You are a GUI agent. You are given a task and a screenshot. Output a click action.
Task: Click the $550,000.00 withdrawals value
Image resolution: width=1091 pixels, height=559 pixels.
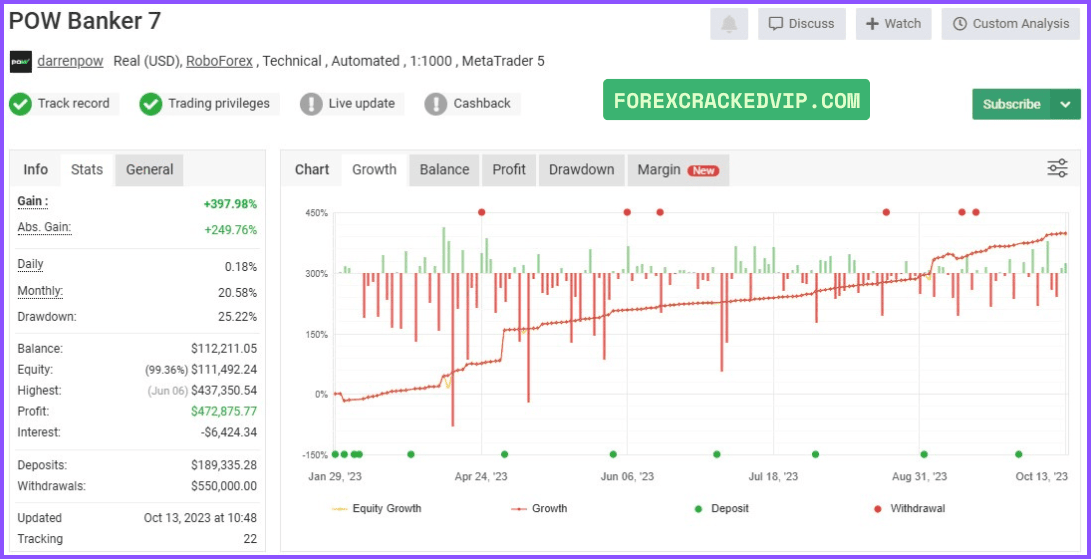(x=224, y=486)
